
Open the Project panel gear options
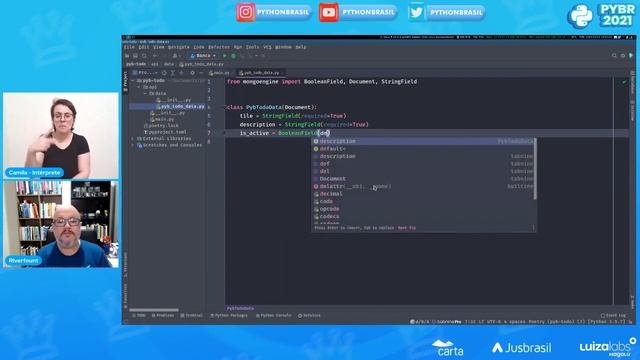(192, 73)
